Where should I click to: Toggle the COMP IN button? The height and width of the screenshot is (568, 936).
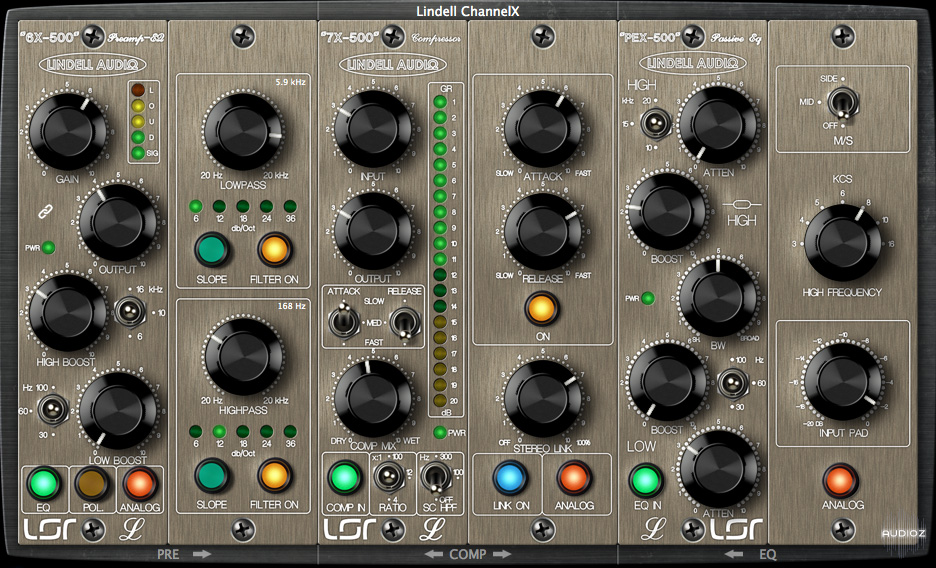pos(344,477)
